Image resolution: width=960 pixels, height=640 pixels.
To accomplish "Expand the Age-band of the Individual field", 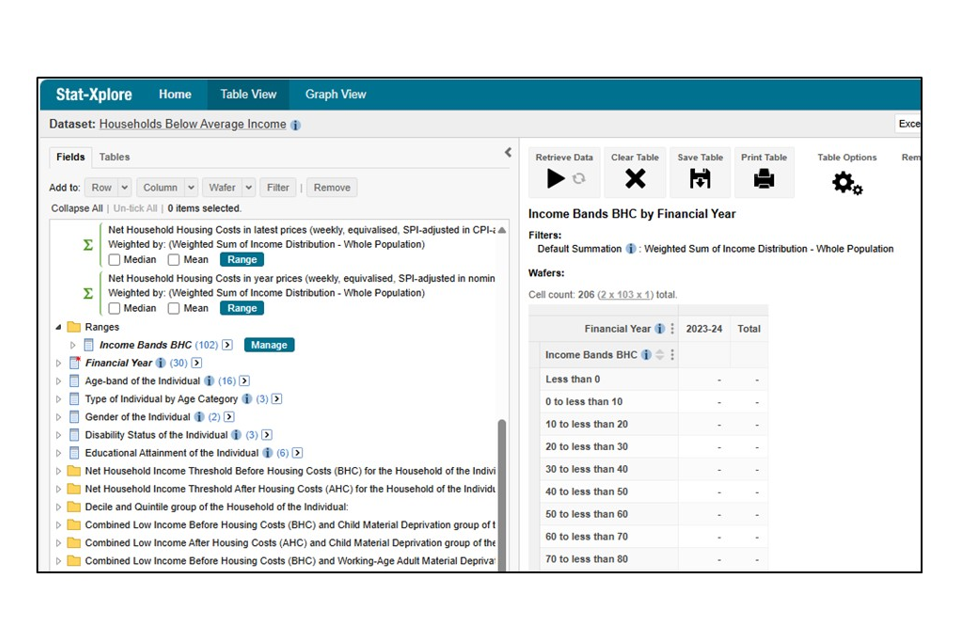I will pos(58,381).
